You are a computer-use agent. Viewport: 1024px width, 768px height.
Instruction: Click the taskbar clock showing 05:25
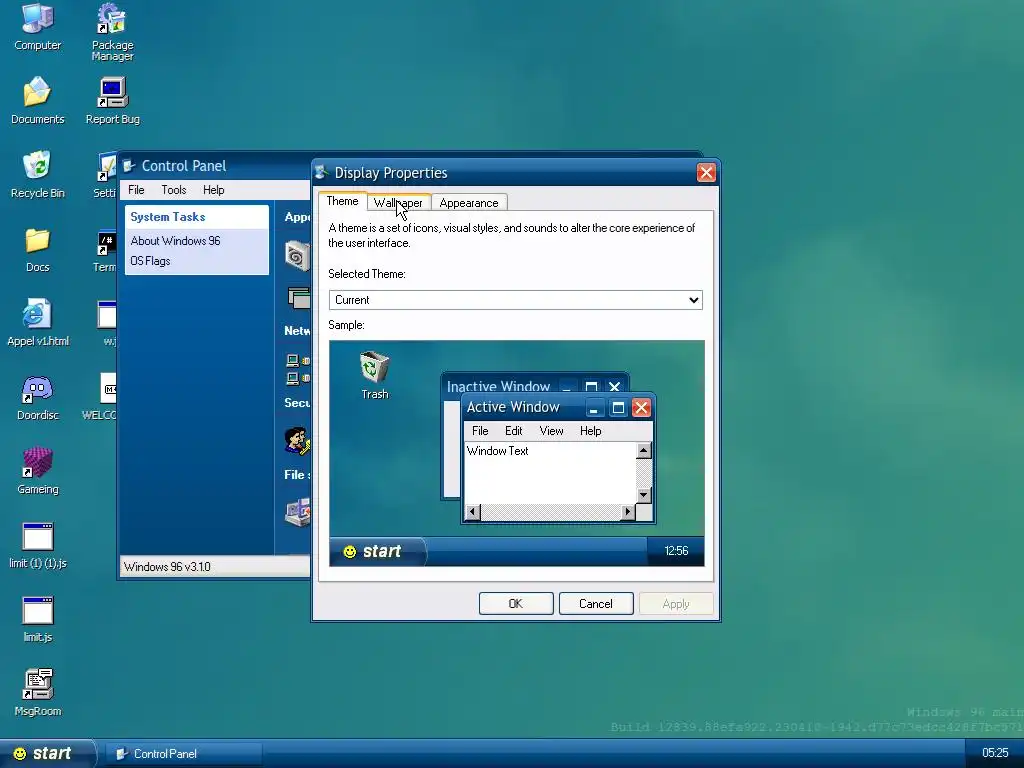click(x=995, y=753)
